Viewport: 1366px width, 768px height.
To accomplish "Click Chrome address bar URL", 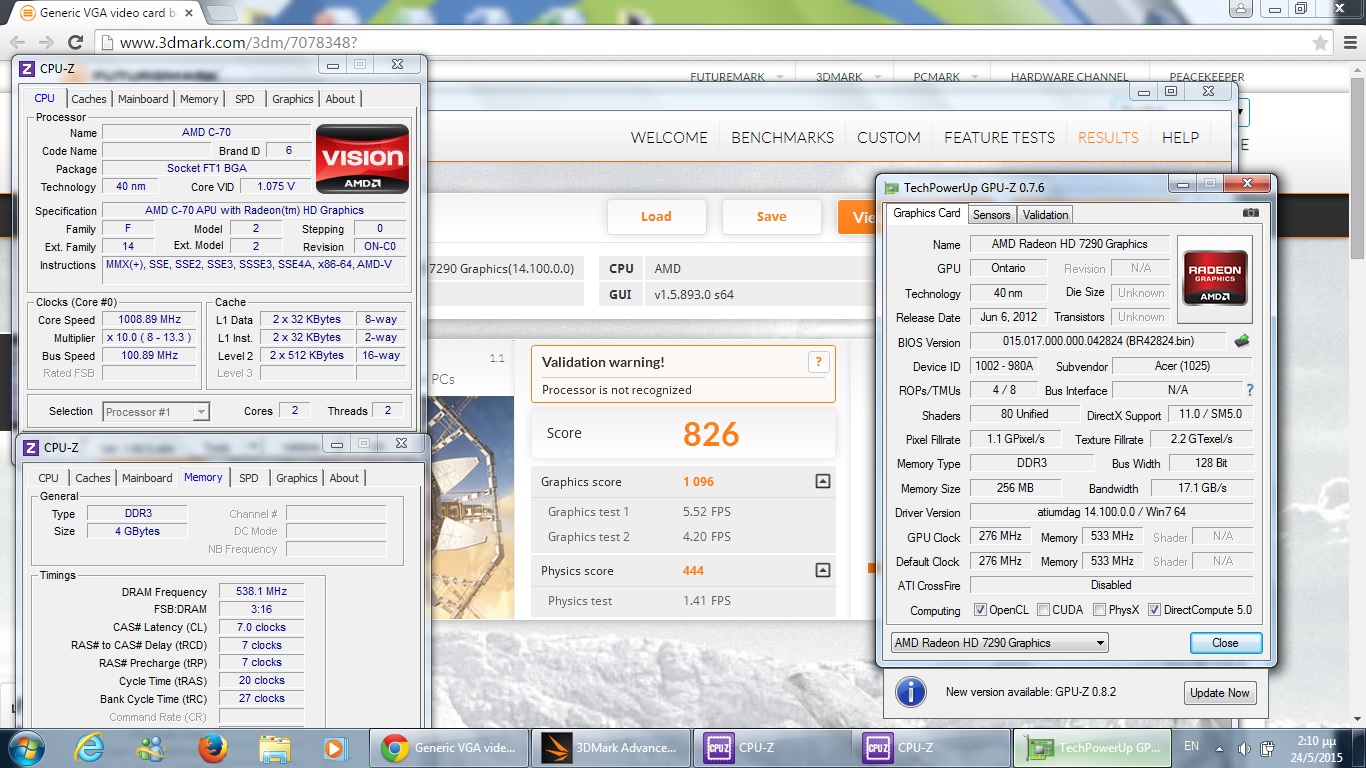I will pos(238,43).
